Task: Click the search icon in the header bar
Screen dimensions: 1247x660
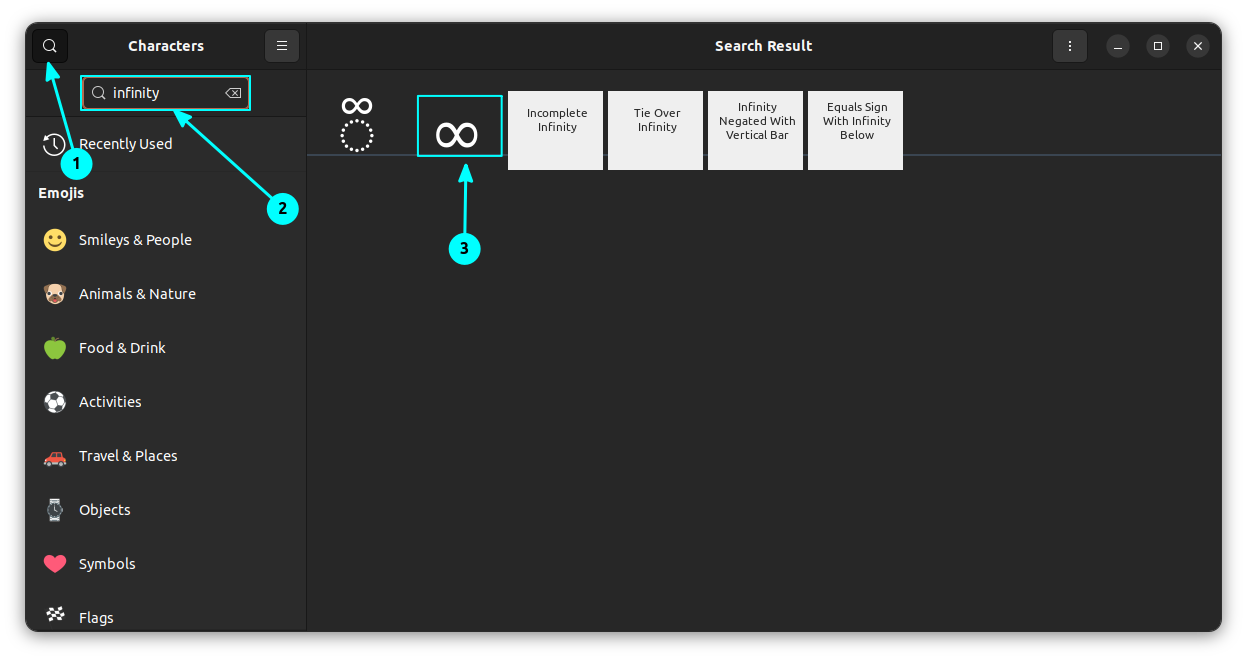Action: 48,45
